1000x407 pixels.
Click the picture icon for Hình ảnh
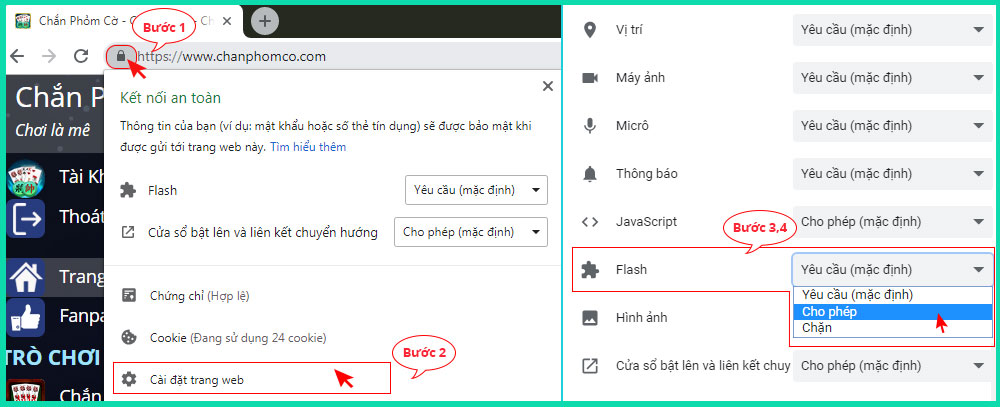point(590,317)
